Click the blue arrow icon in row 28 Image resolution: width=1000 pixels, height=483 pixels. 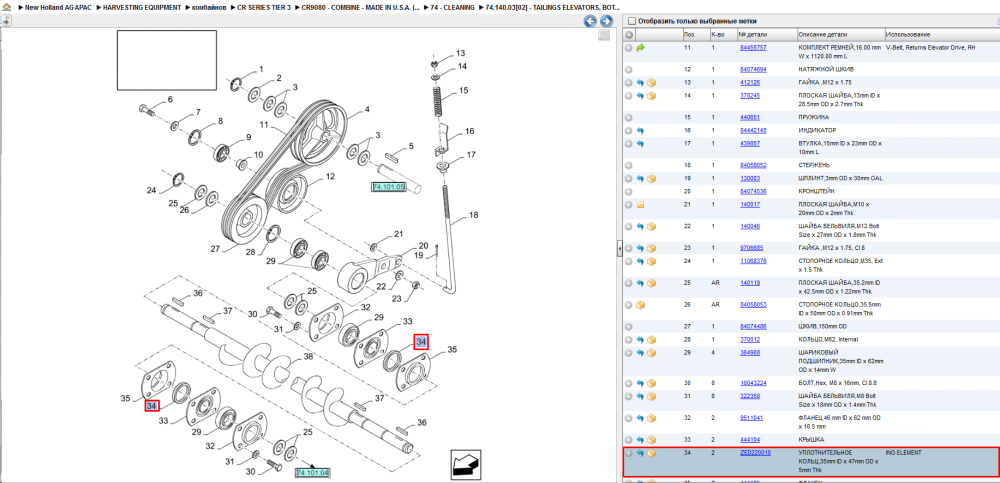click(640, 339)
